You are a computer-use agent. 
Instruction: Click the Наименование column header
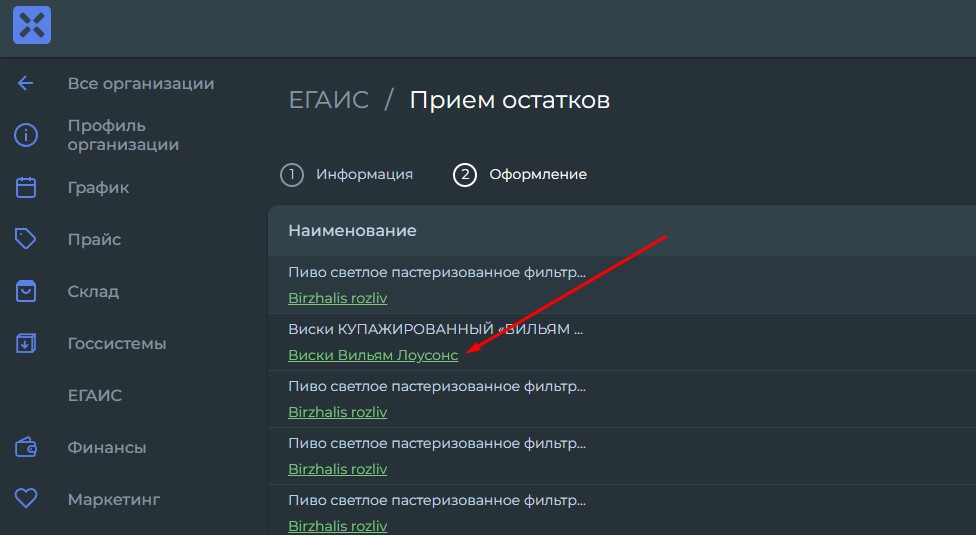coord(352,231)
